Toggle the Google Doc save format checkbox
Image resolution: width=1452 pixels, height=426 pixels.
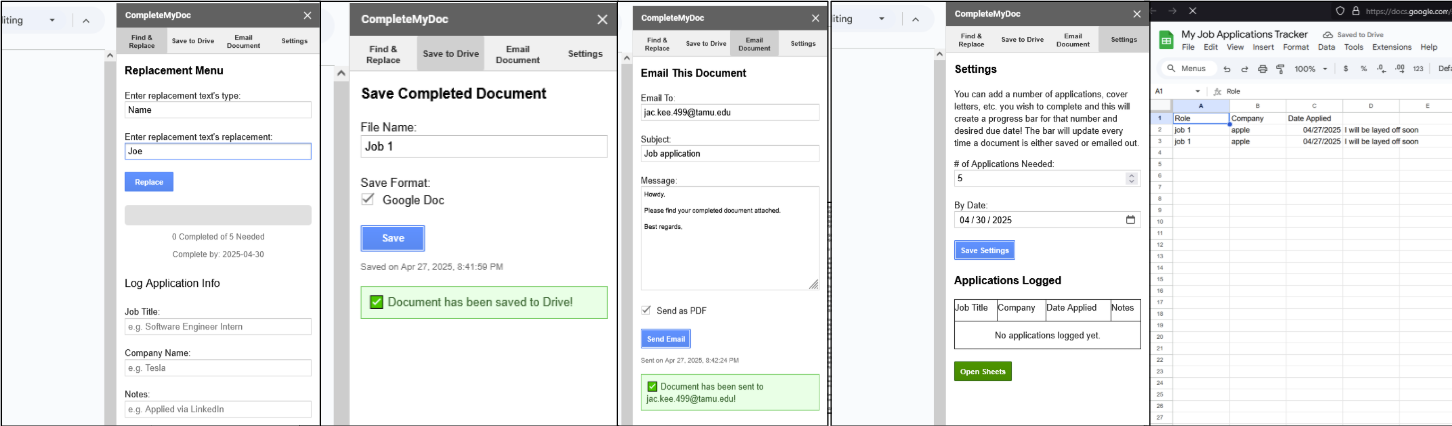[369, 200]
